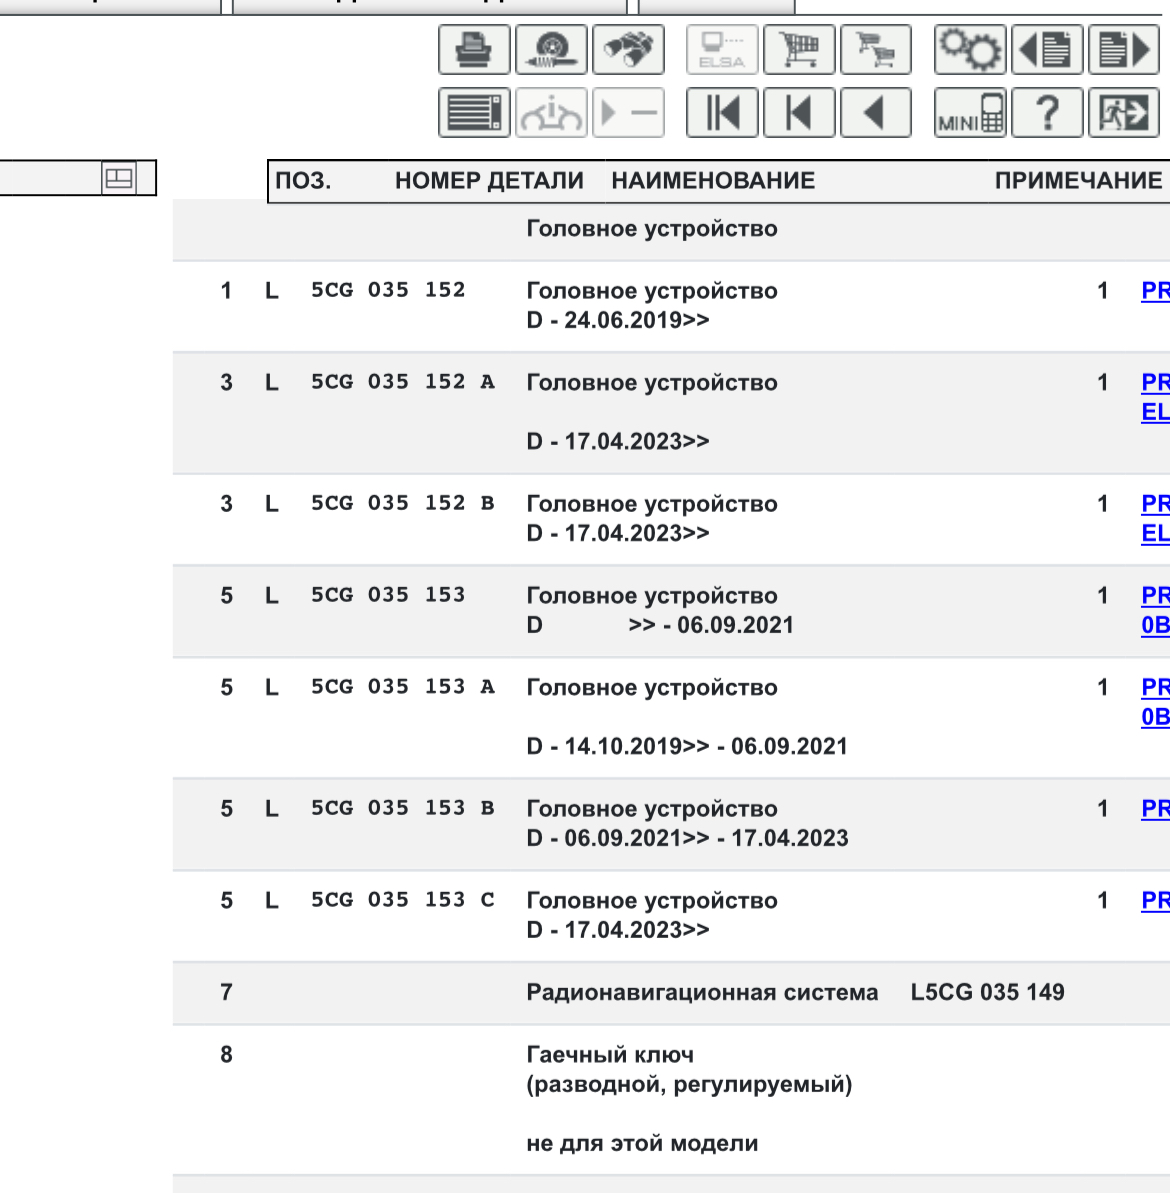Viewport: 1170px width, 1193px height.
Task: Step back with the plain left arrow
Action: click(876, 113)
